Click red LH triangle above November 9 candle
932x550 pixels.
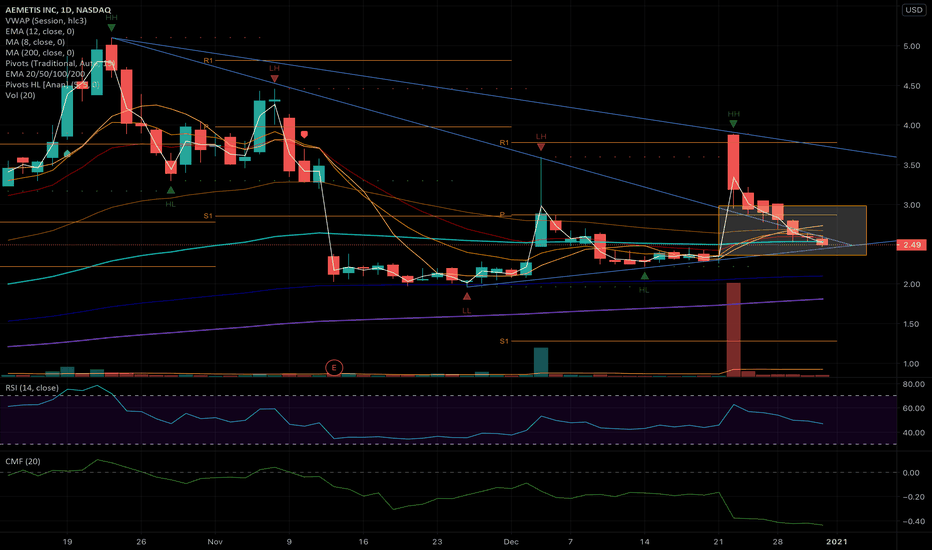(274, 78)
